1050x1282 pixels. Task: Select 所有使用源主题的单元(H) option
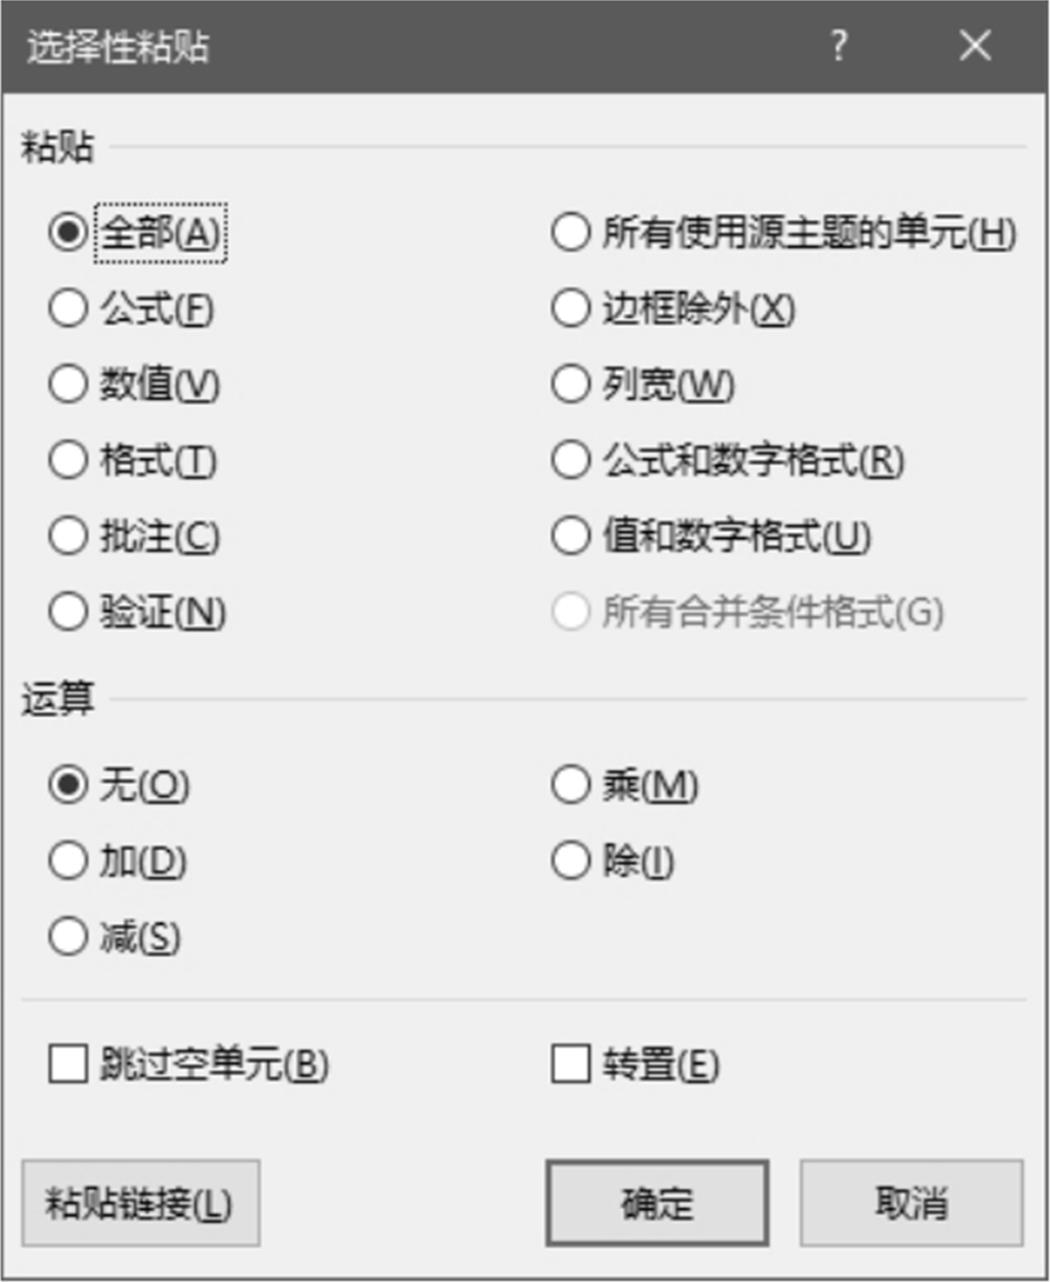coord(570,232)
